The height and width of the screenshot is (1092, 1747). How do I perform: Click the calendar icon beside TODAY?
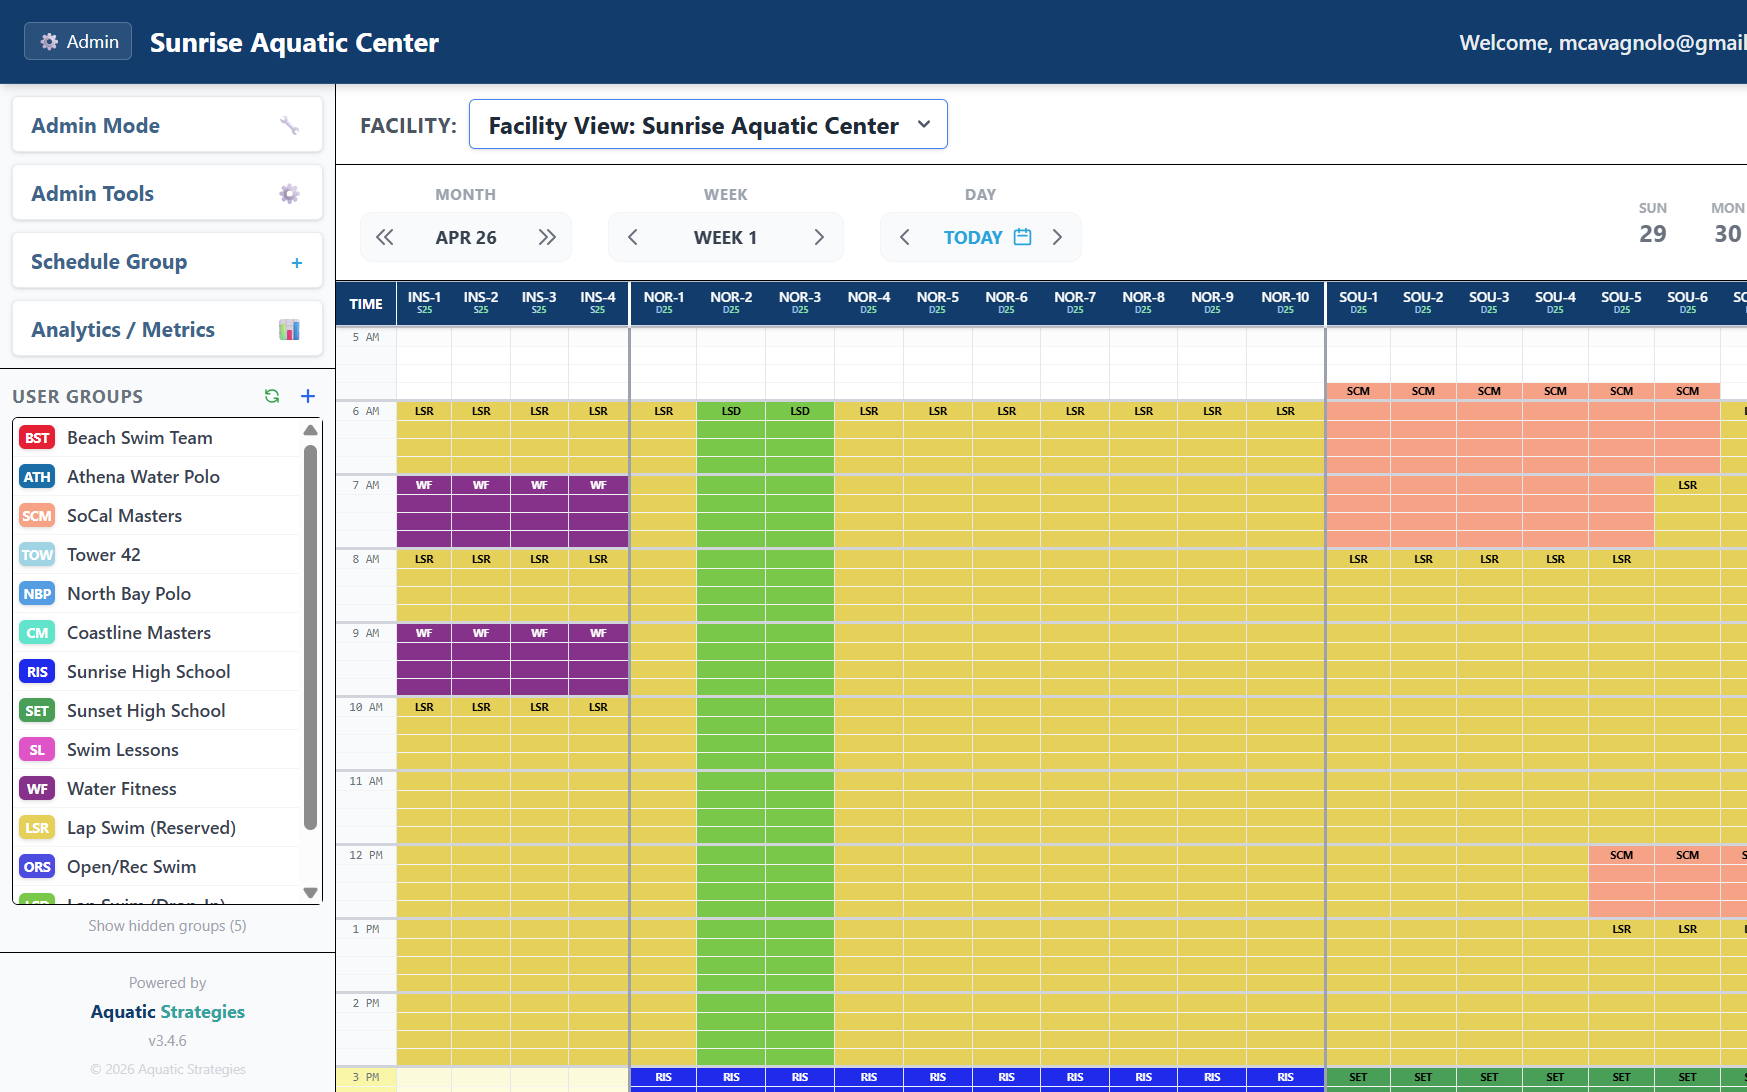tap(1022, 237)
